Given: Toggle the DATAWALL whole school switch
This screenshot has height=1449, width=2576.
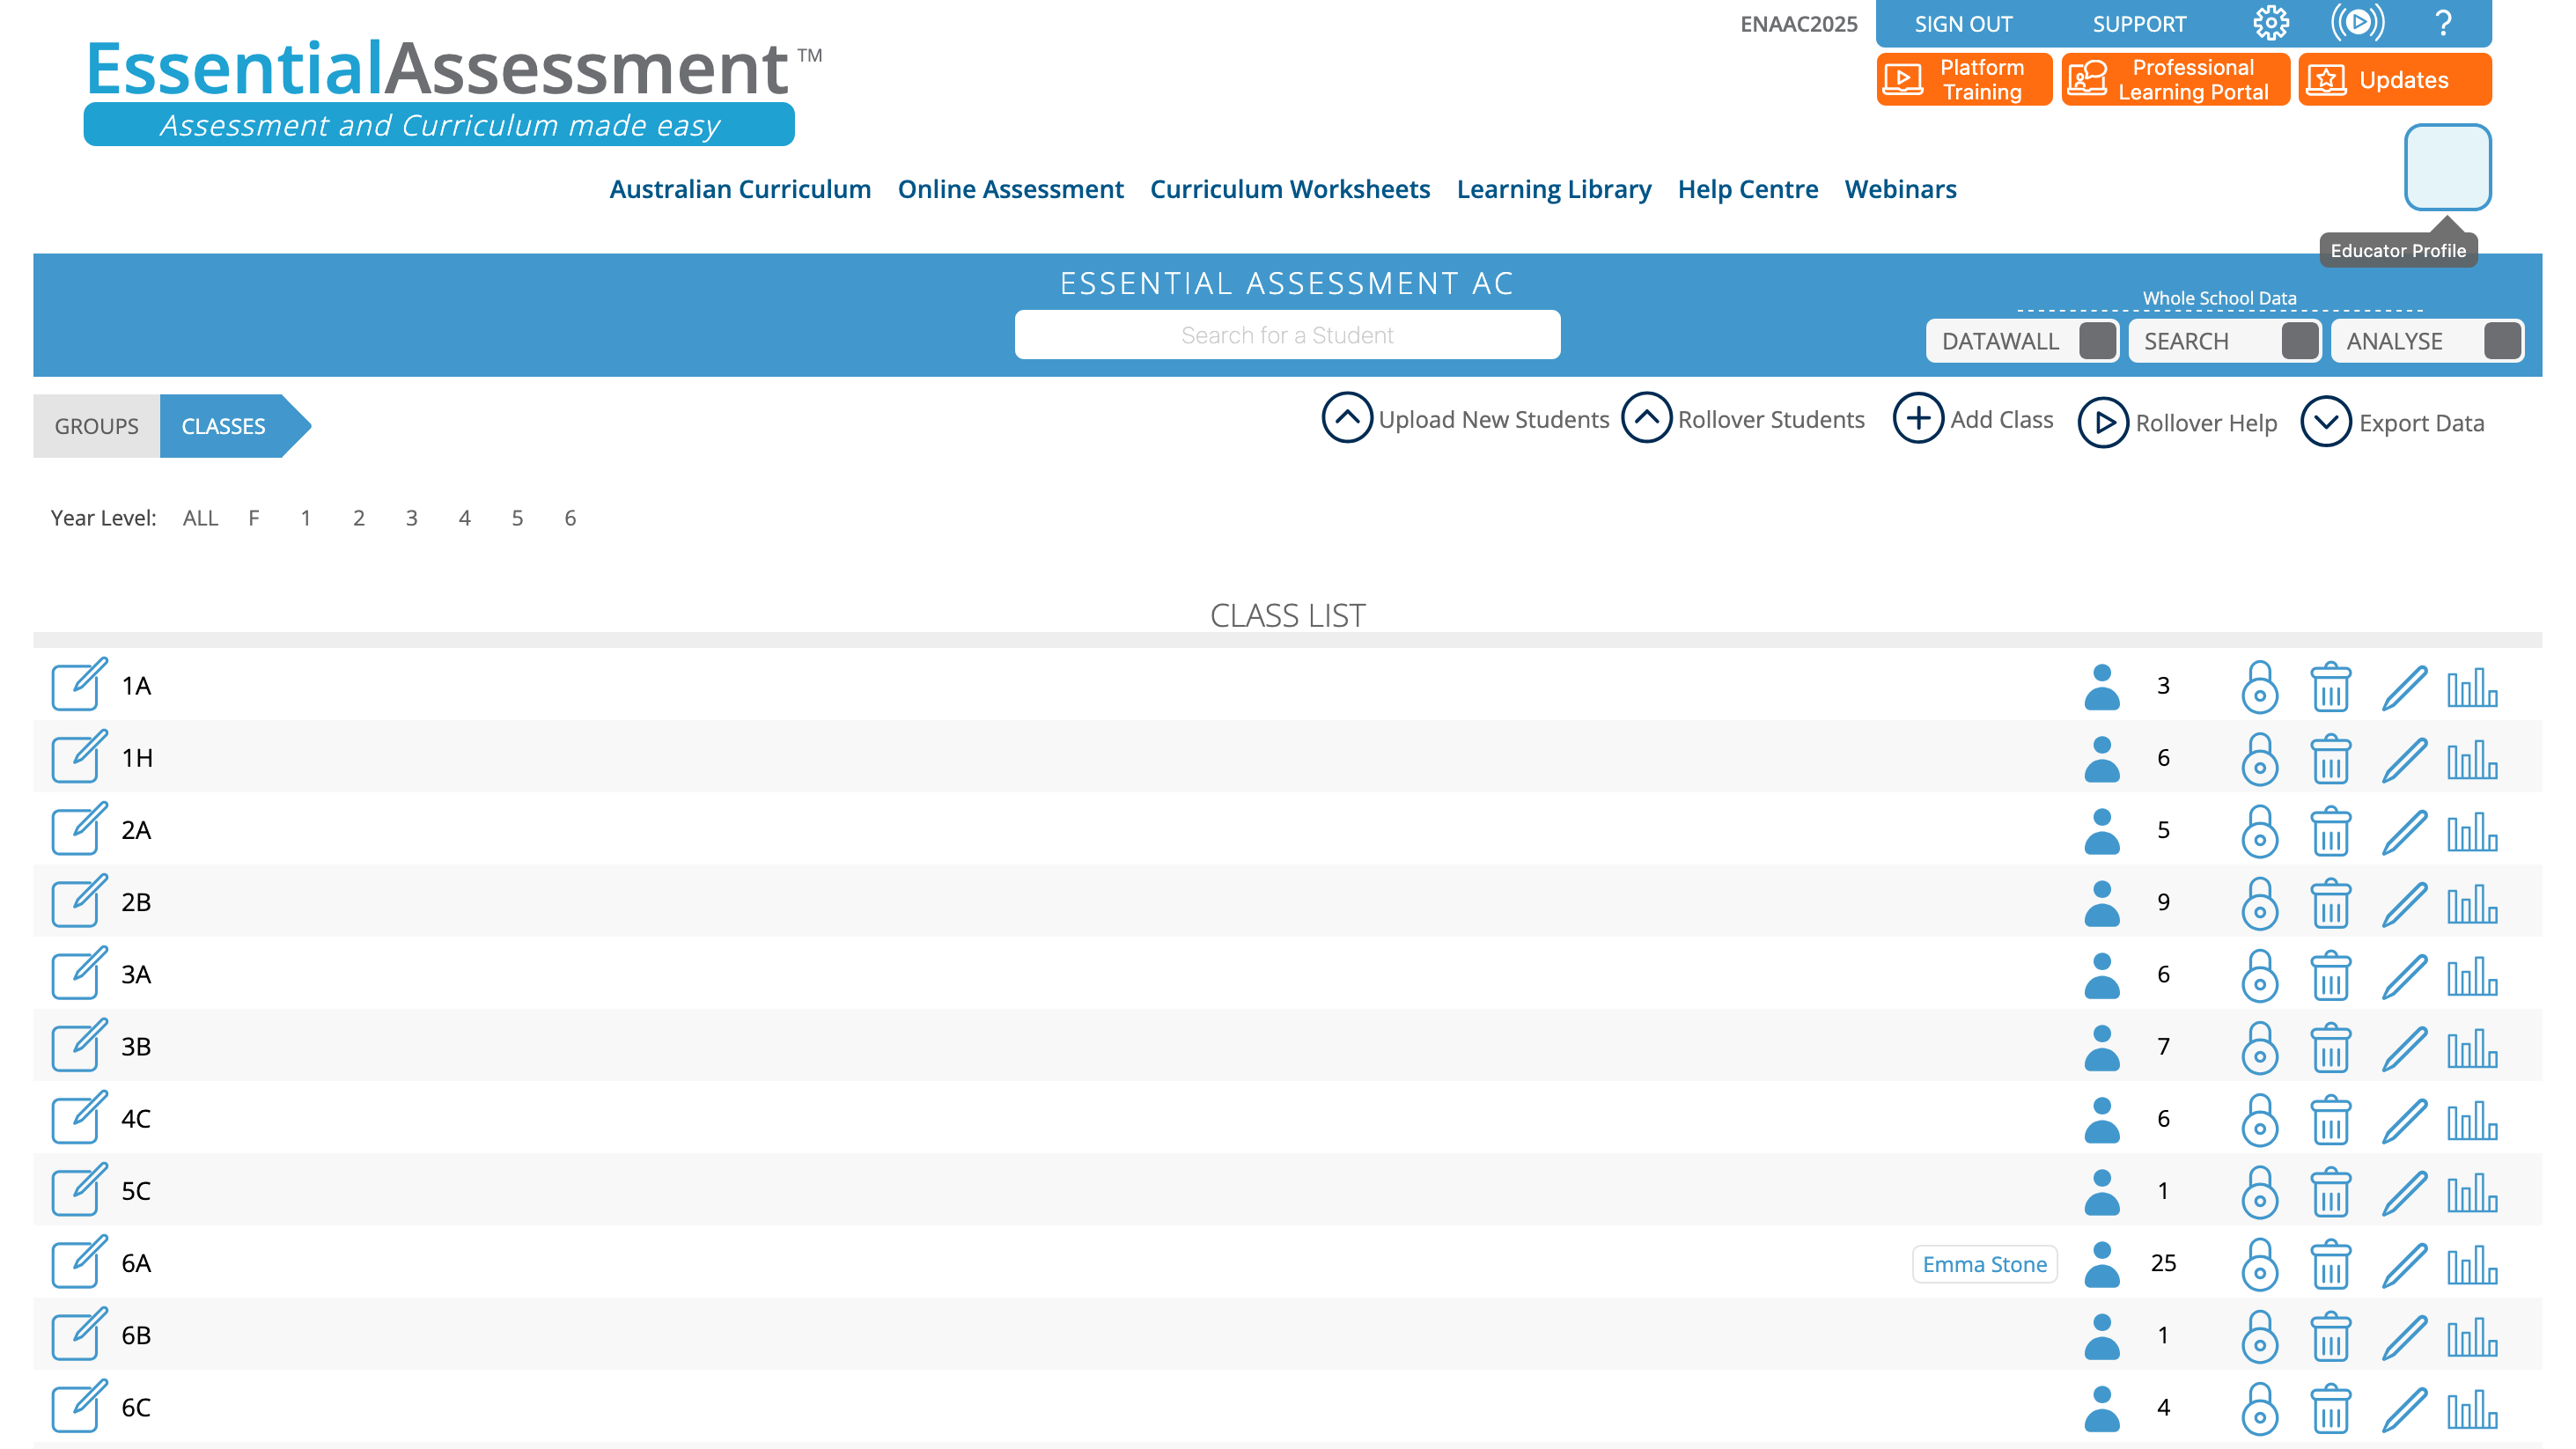Looking at the screenshot, I should point(2097,341).
